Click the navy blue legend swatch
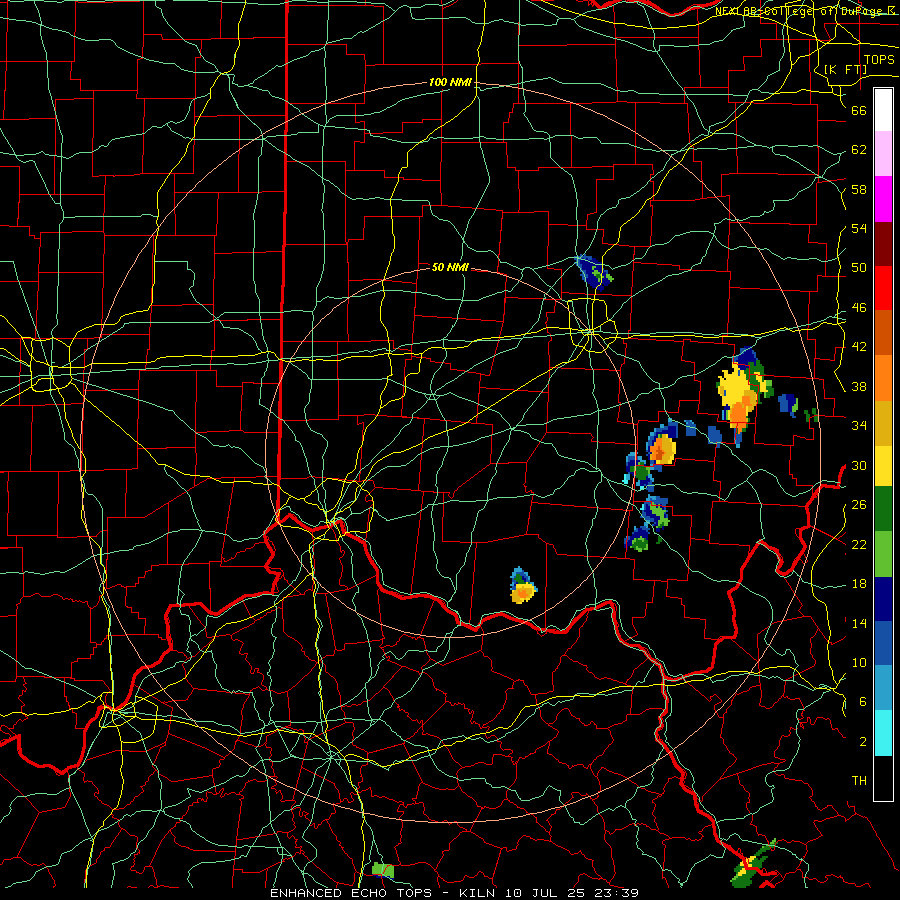The image size is (900, 900). click(883, 599)
